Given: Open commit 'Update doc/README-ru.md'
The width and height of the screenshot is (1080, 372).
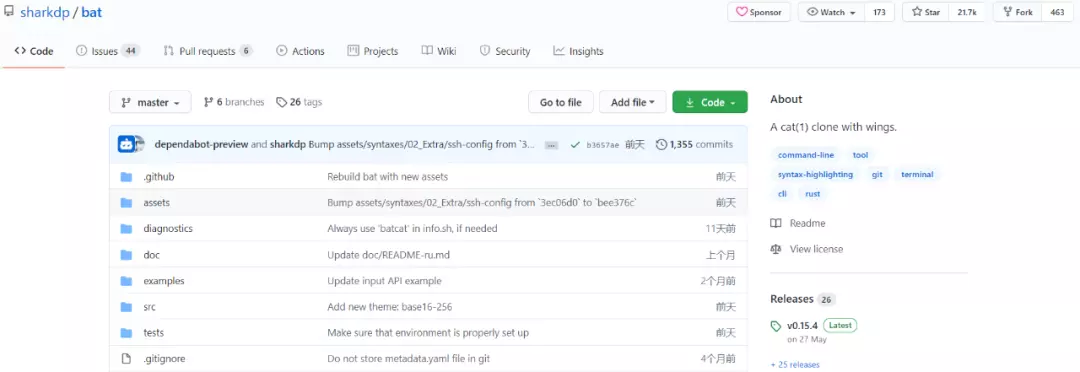Looking at the screenshot, I should point(388,255).
